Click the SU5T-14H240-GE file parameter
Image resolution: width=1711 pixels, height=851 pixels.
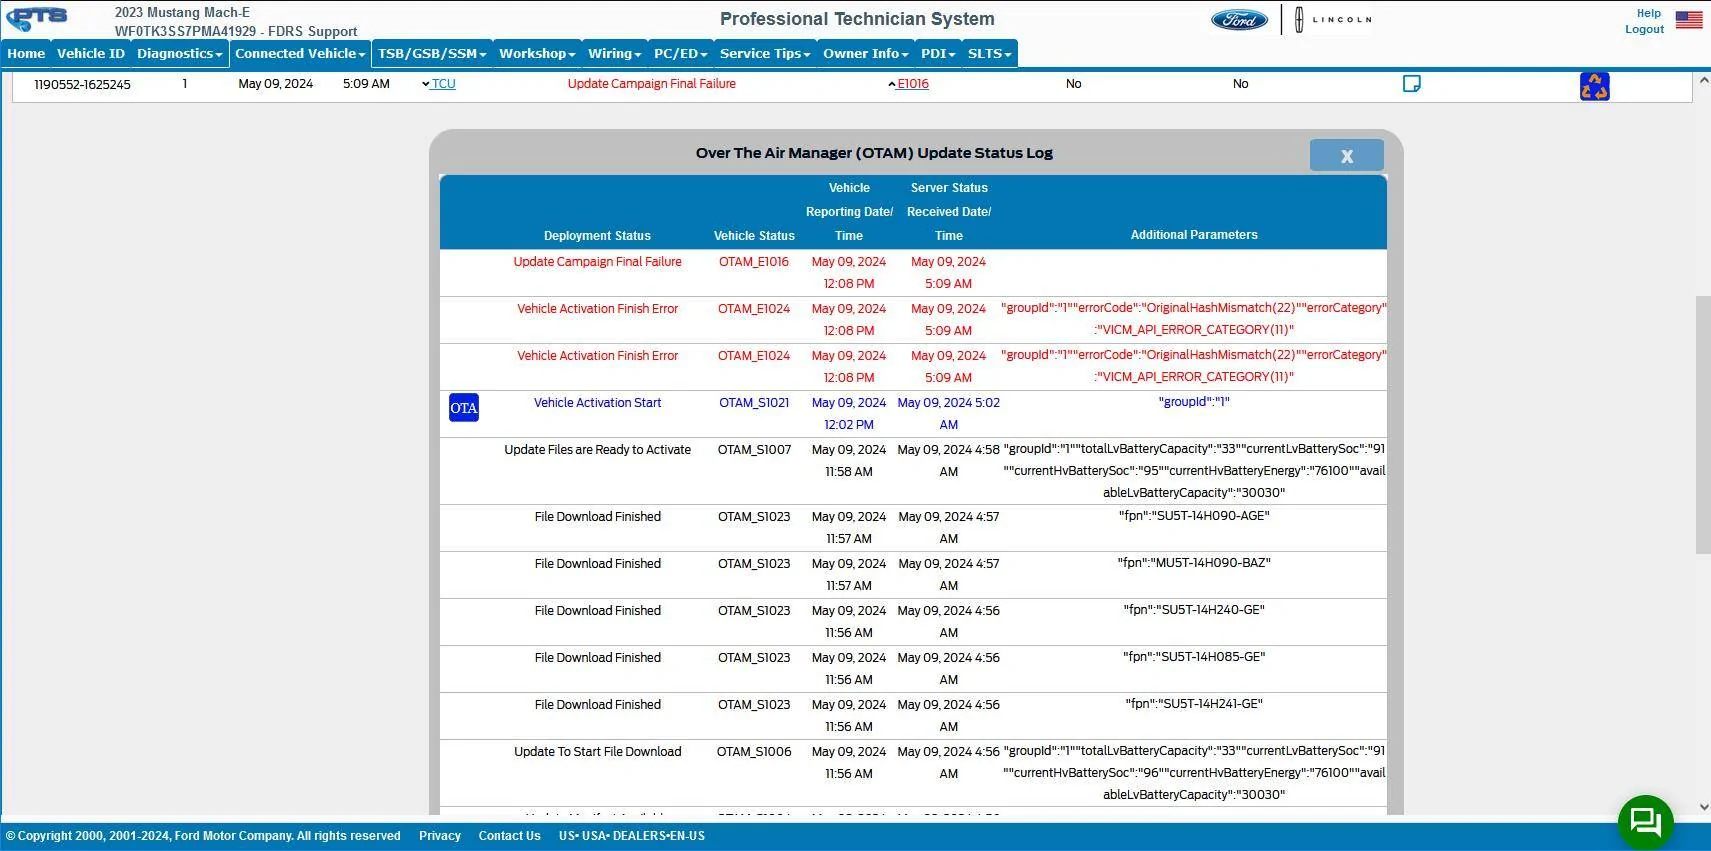[x=1194, y=610]
